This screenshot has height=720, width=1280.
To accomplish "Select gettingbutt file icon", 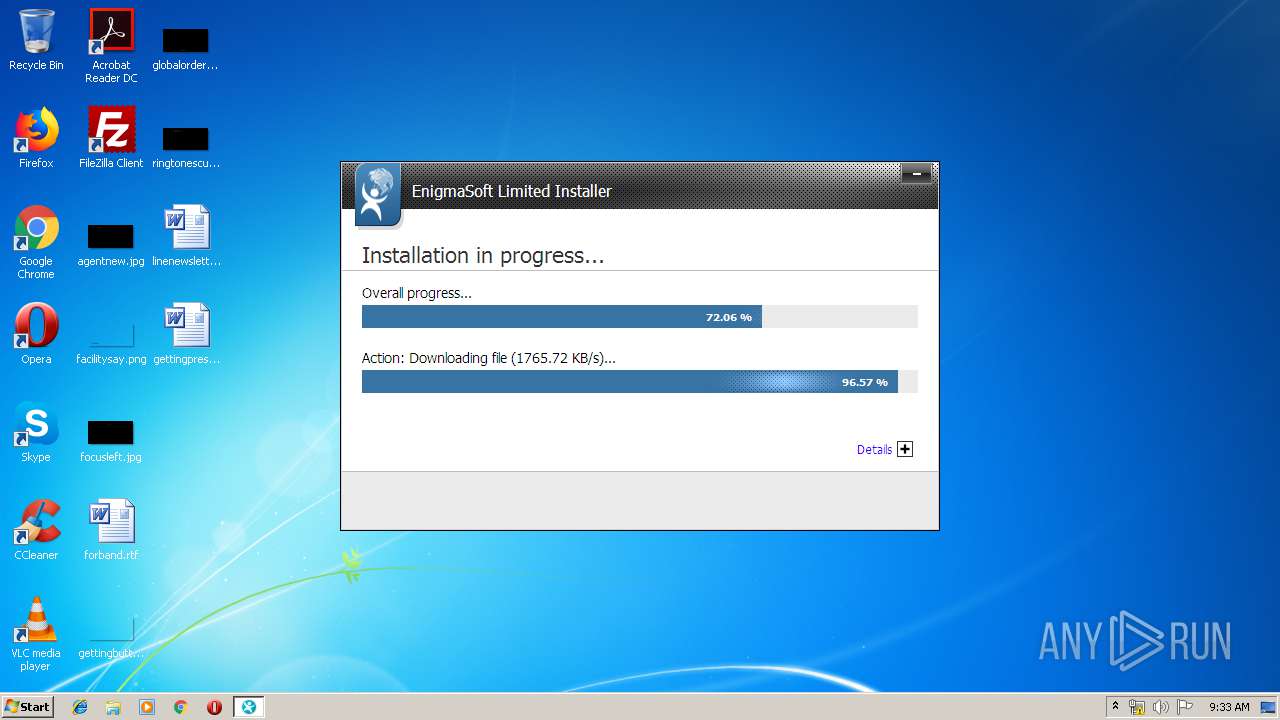I will tap(111, 636).
